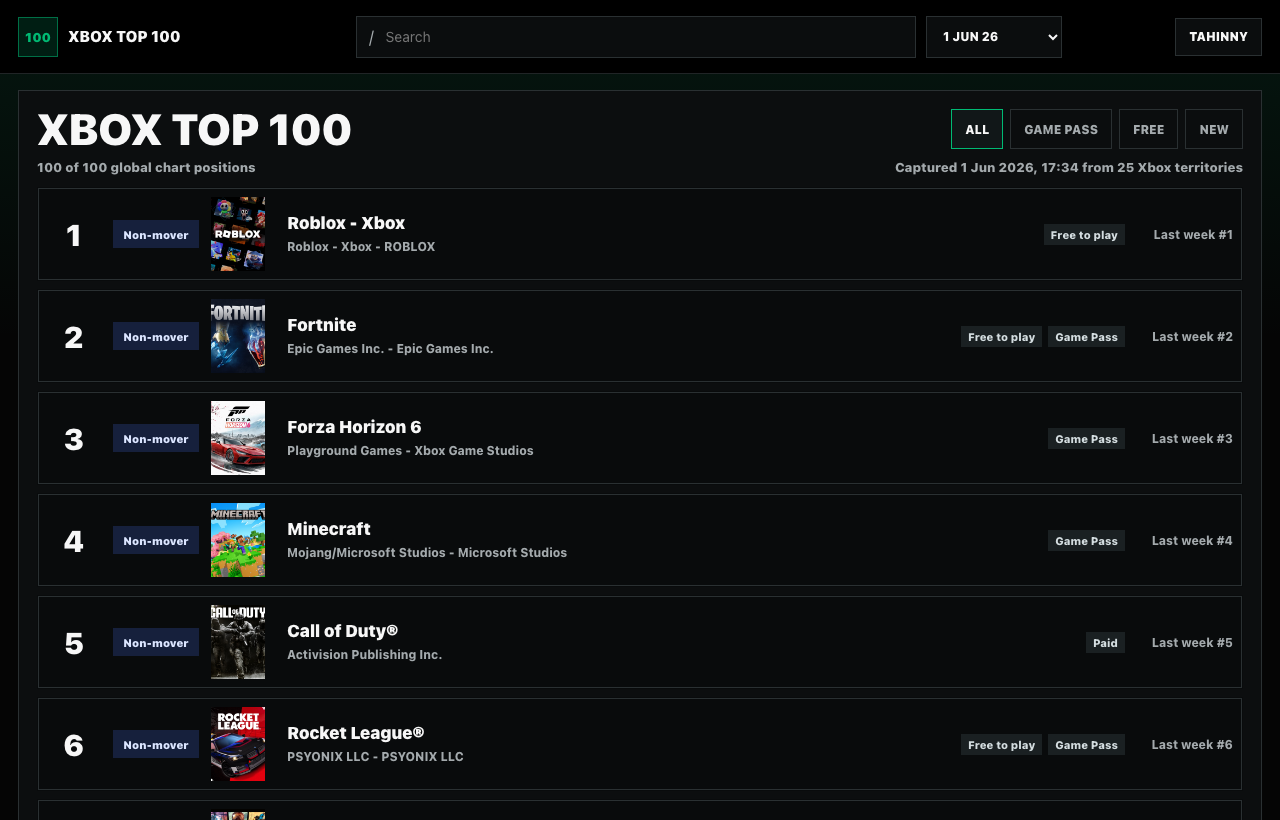This screenshot has height=820, width=1280.
Task: Click 'Activision Publishing Inc.' text
Action: click(x=364, y=655)
